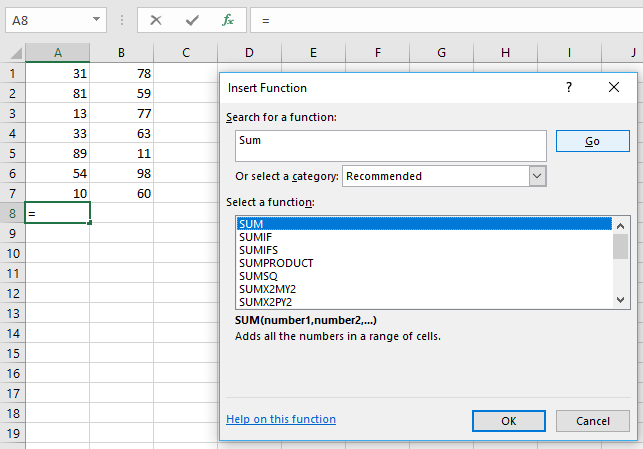Open the Name Box dropdown arrow
643x449 pixels.
point(96,20)
